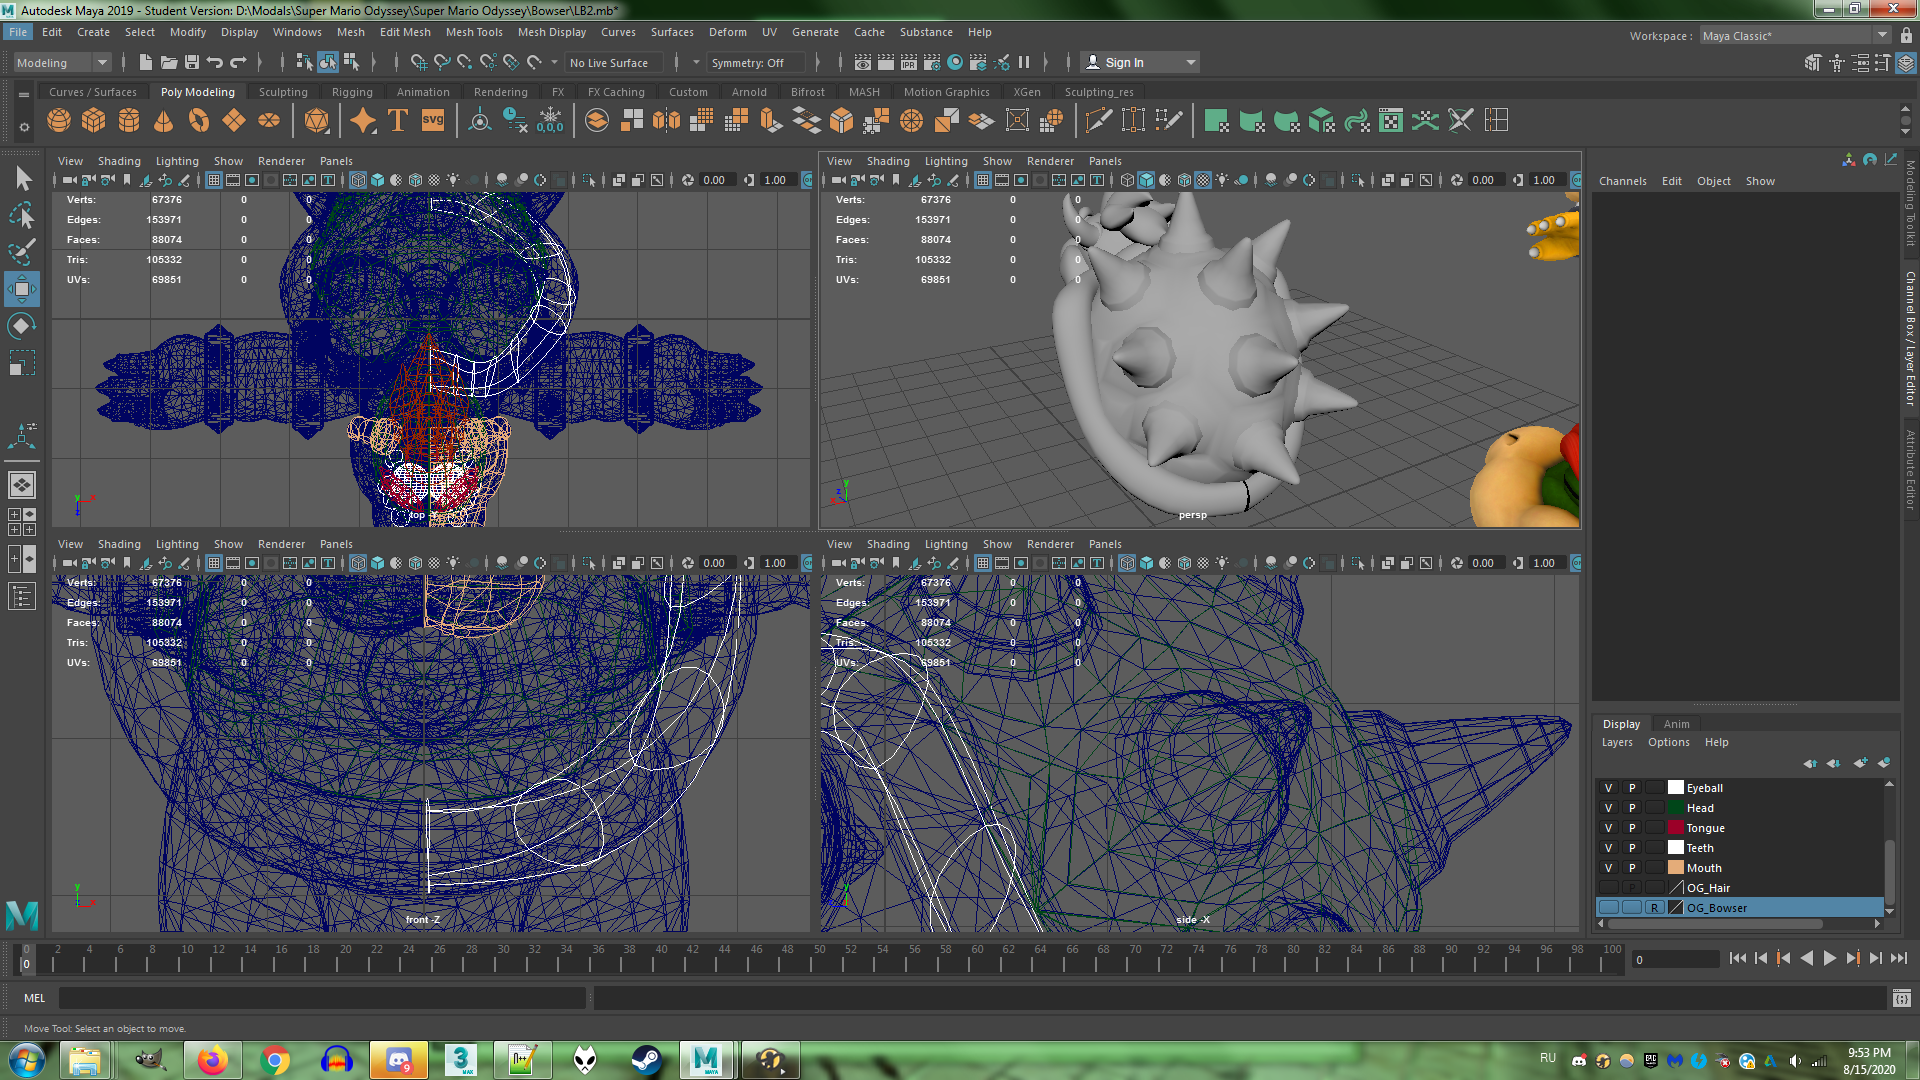Click the Select arrow tool in toolbox
Screen dimensions: 1920x1080
coord(22,179)
